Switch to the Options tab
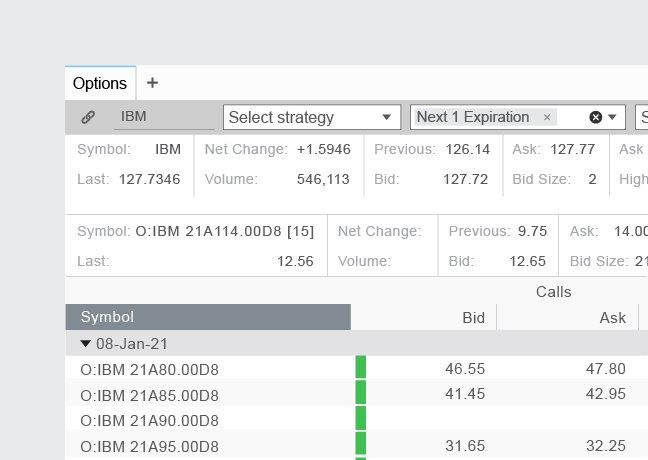 pos(100,83)
